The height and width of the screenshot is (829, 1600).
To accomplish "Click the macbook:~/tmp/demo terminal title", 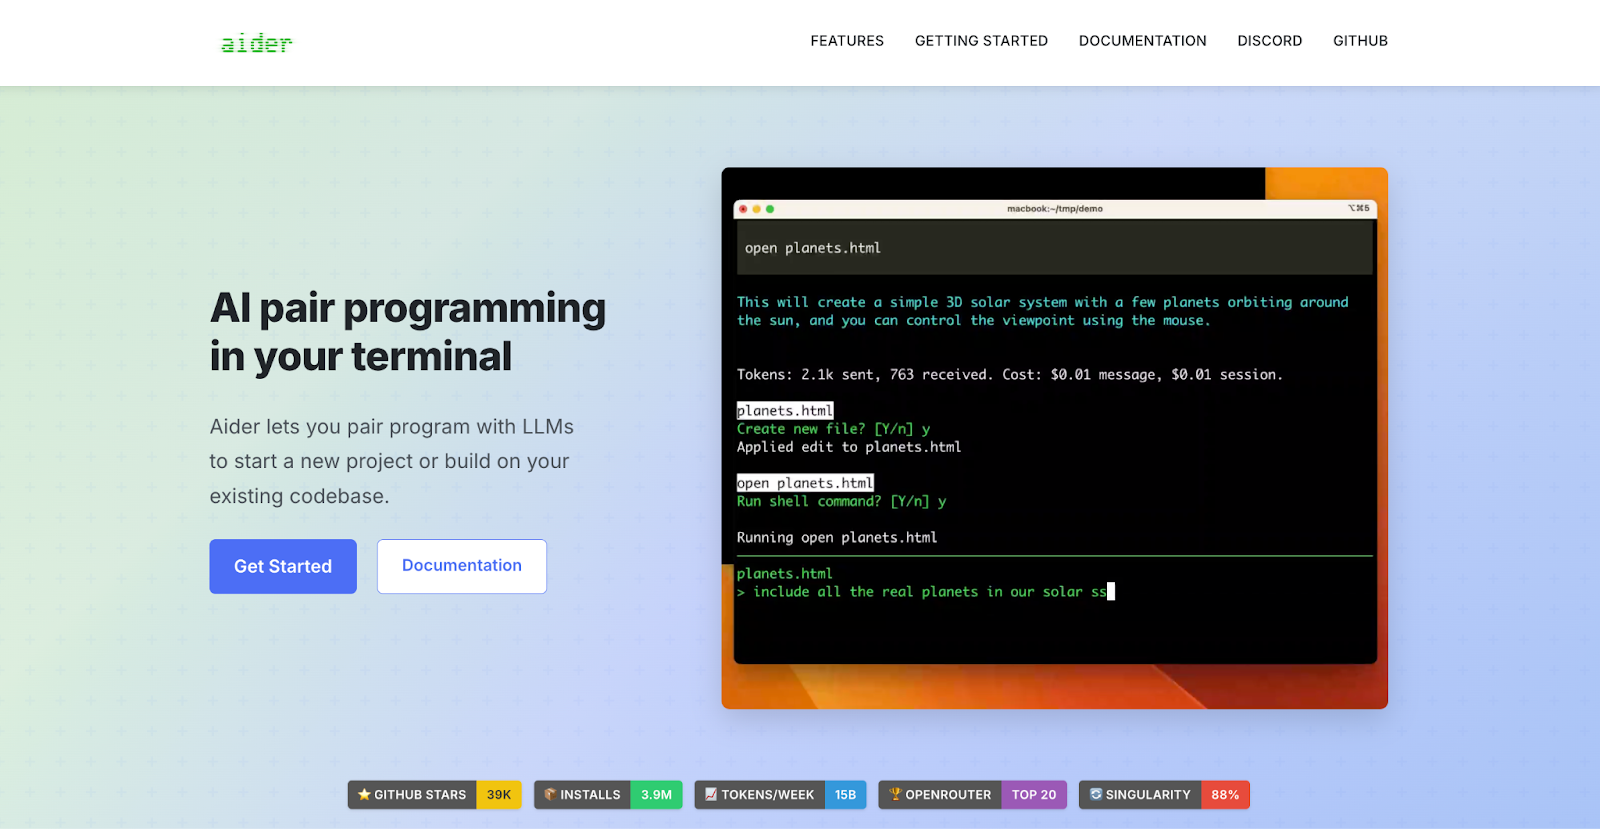I will (x=1055, y=209).
